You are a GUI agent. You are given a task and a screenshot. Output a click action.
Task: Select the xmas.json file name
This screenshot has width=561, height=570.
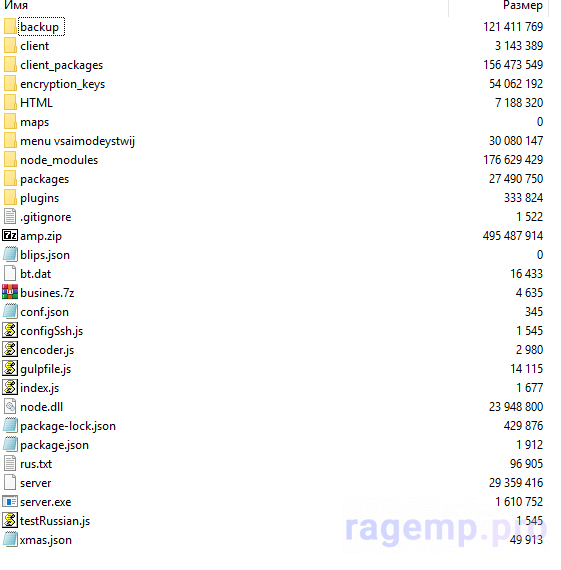point(45,540)
